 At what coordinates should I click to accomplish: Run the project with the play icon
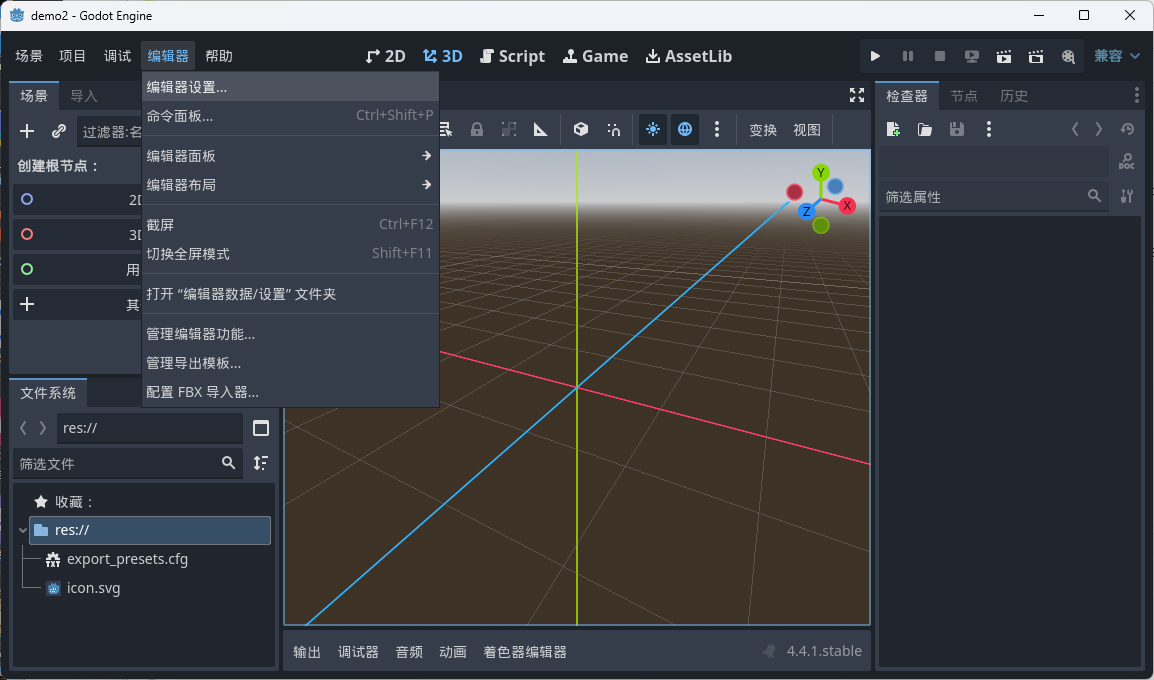[x=875, y=56]
